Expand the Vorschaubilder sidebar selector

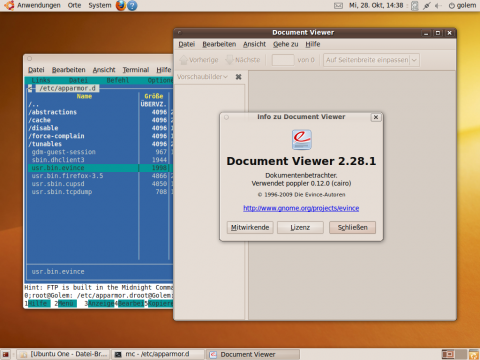click(x=202, y=77)
